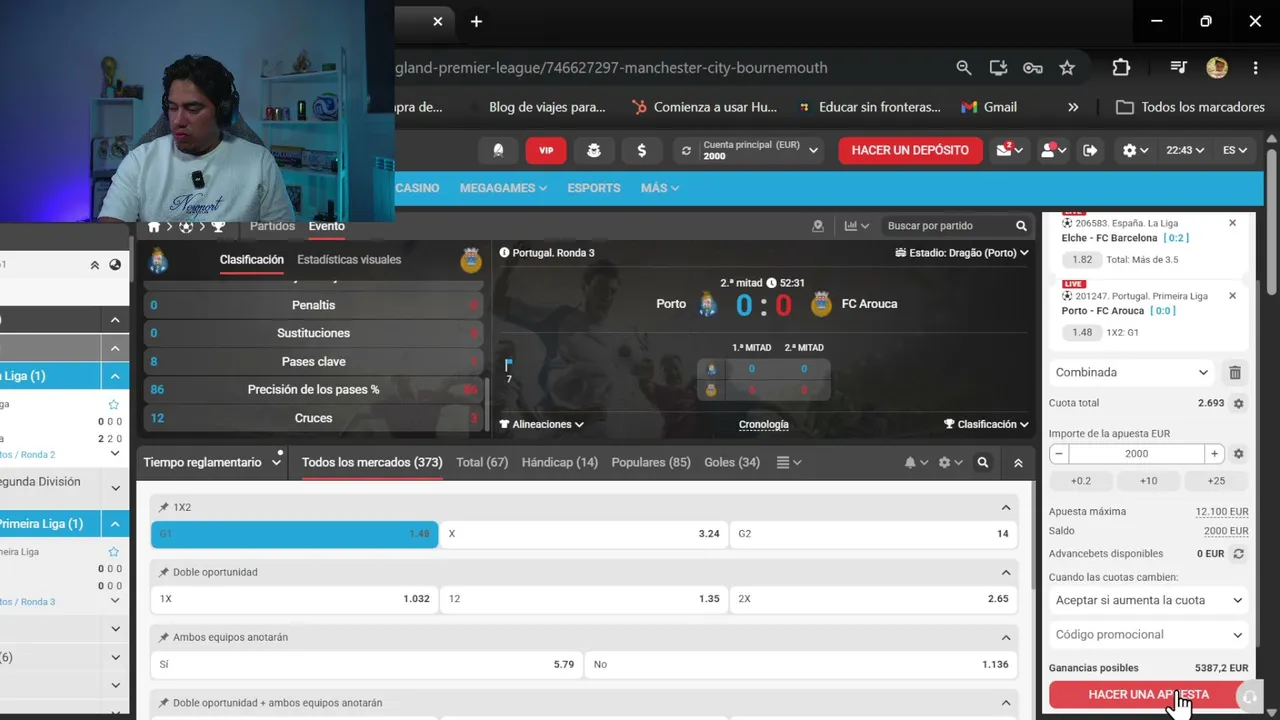The height and width of the screenshot is (720, 1280).
Task: Select the X 3.24 draw odds
Action: coord(584,534)
